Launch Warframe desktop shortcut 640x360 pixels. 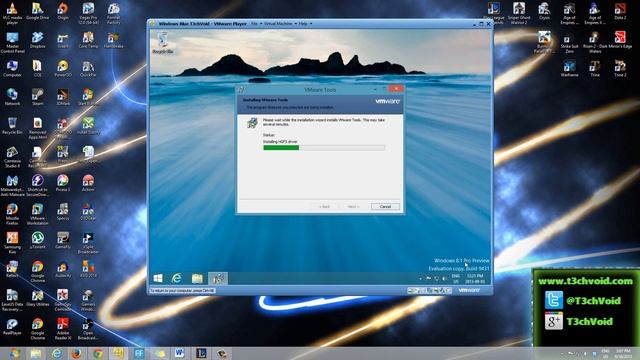[x=569, y=69]
